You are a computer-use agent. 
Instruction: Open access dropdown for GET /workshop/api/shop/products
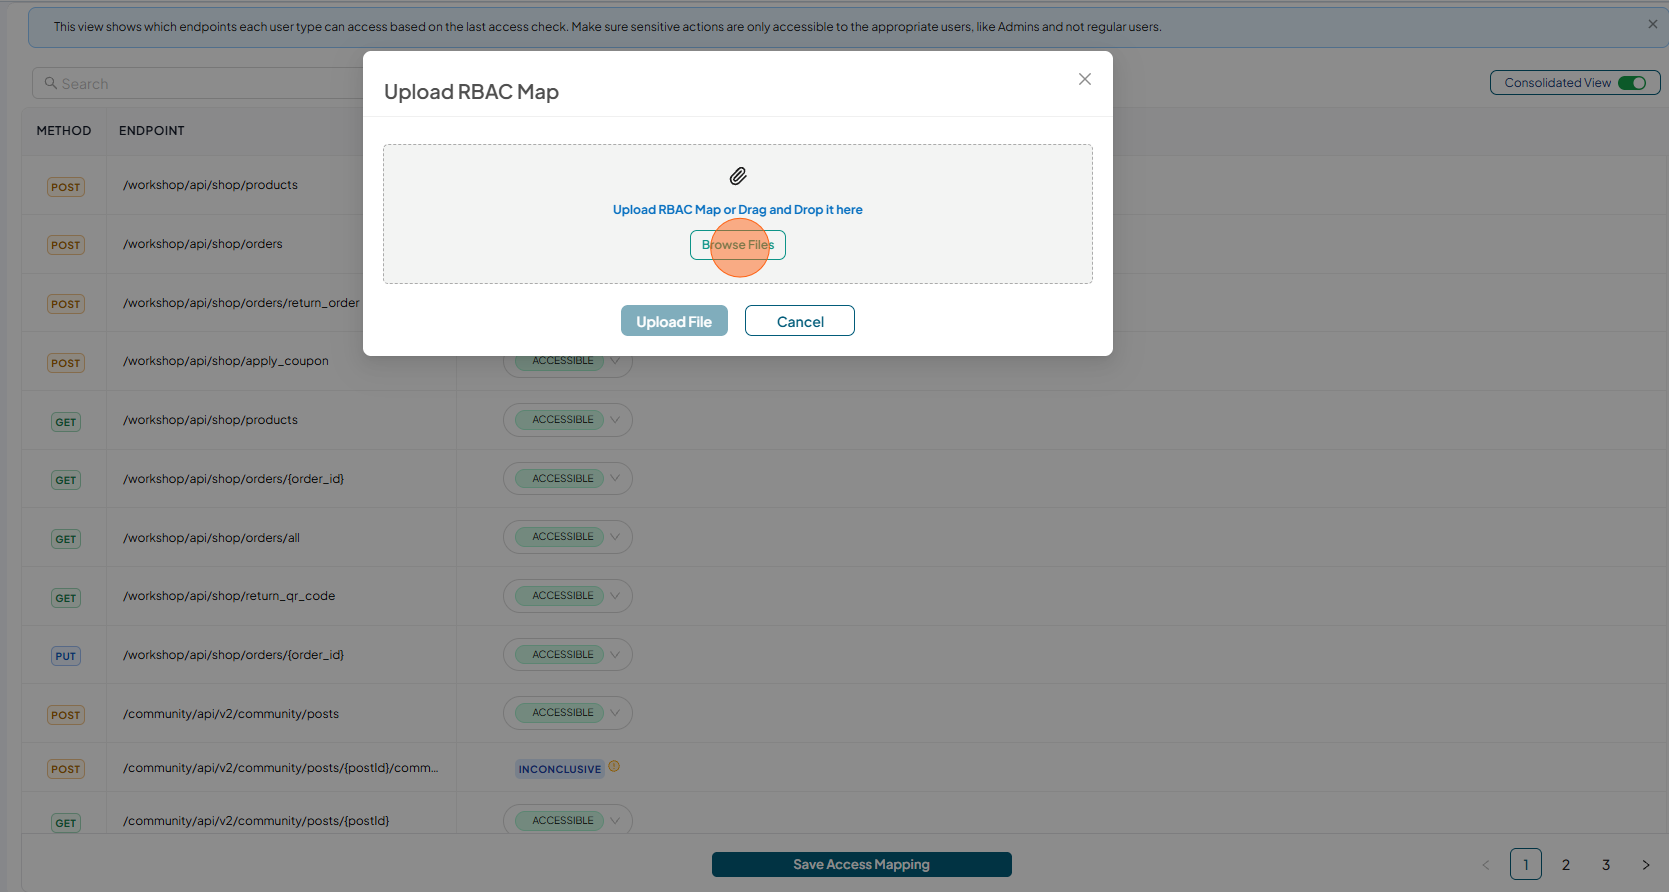(x=568, y=420)
